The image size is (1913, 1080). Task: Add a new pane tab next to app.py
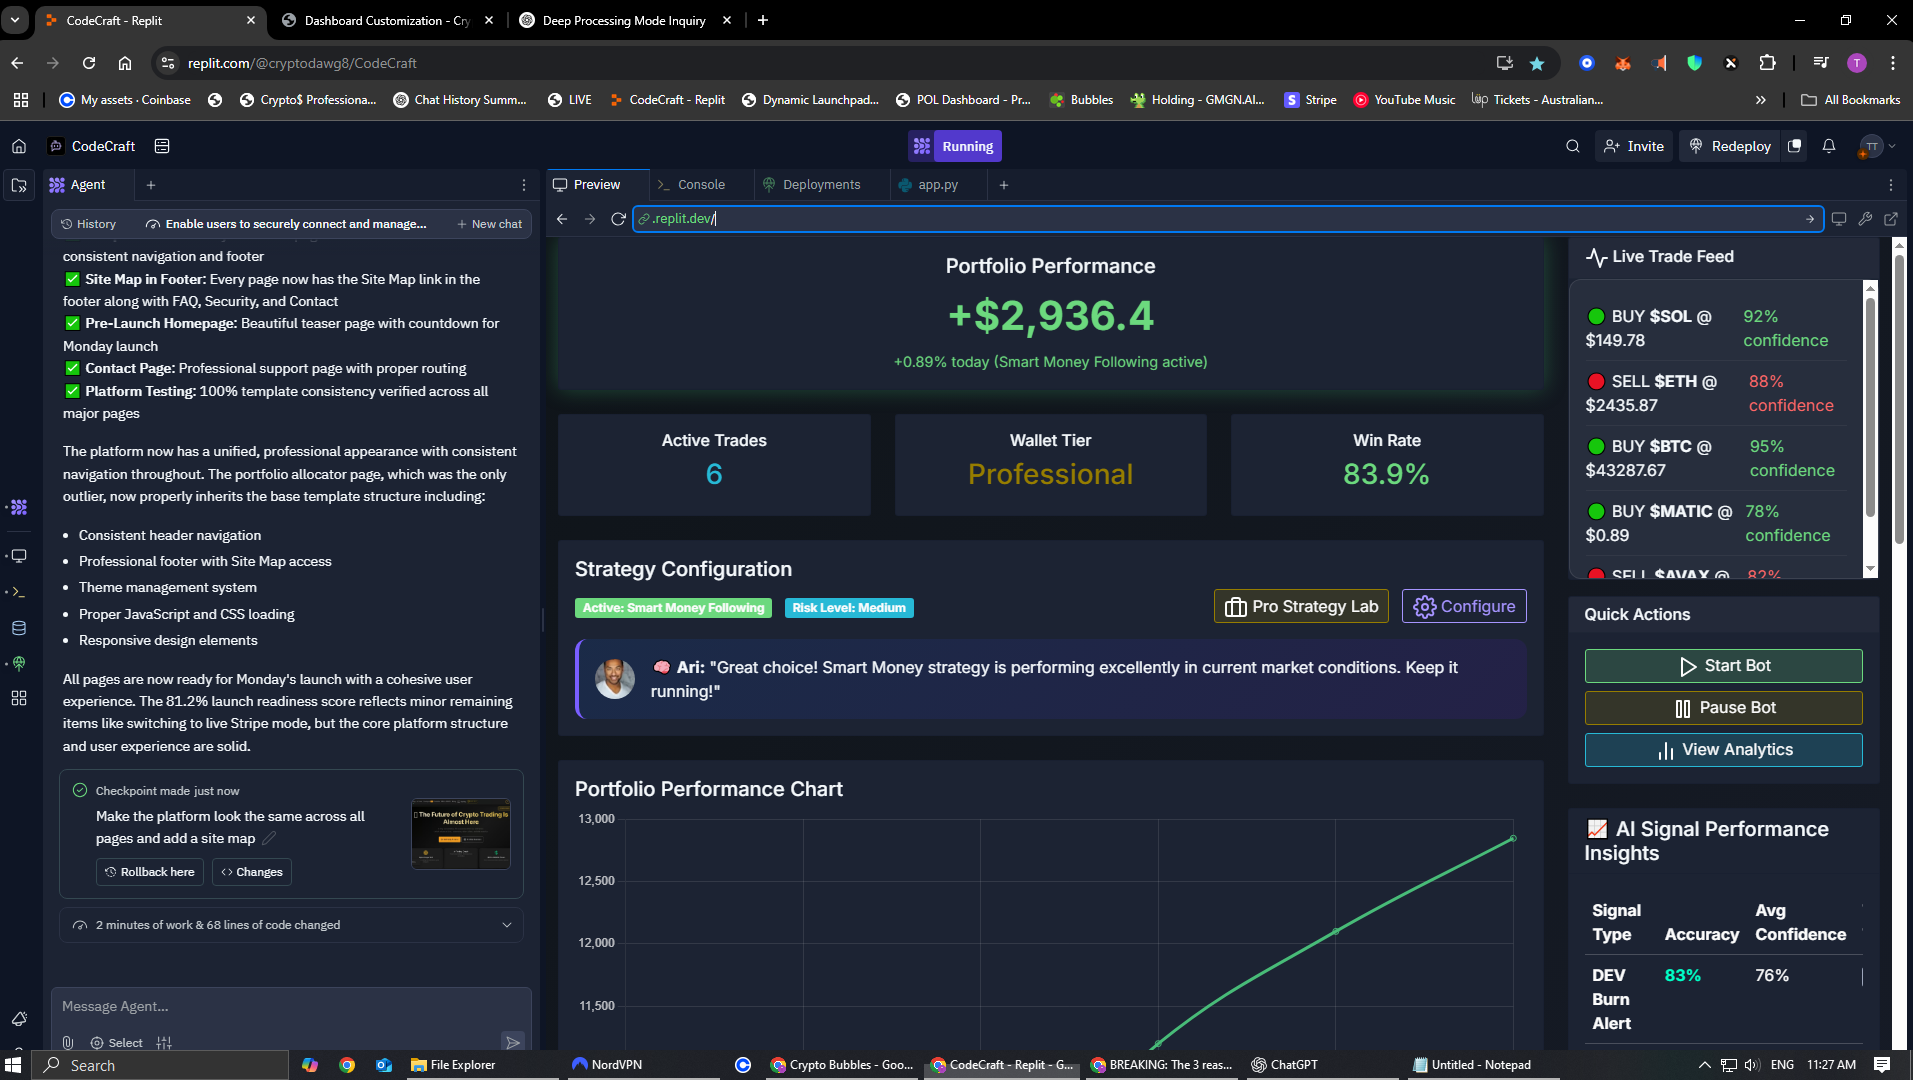(x=1004, y=185)
